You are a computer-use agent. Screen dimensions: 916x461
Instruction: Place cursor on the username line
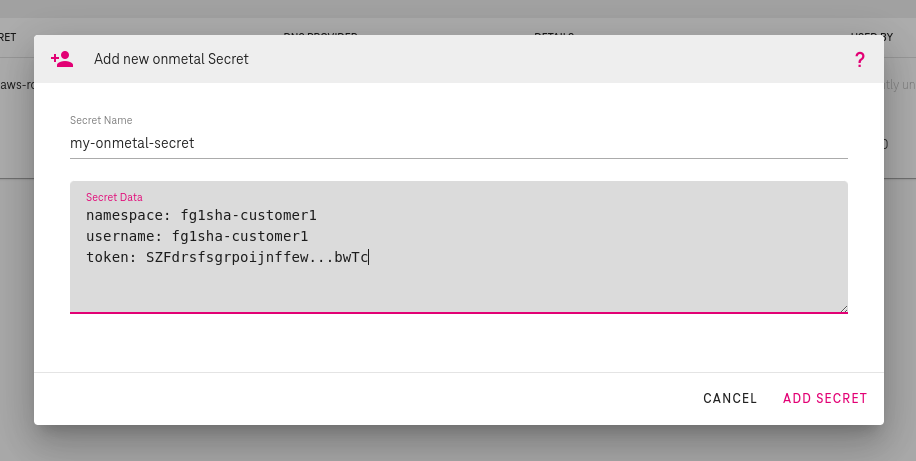(196, 236)
